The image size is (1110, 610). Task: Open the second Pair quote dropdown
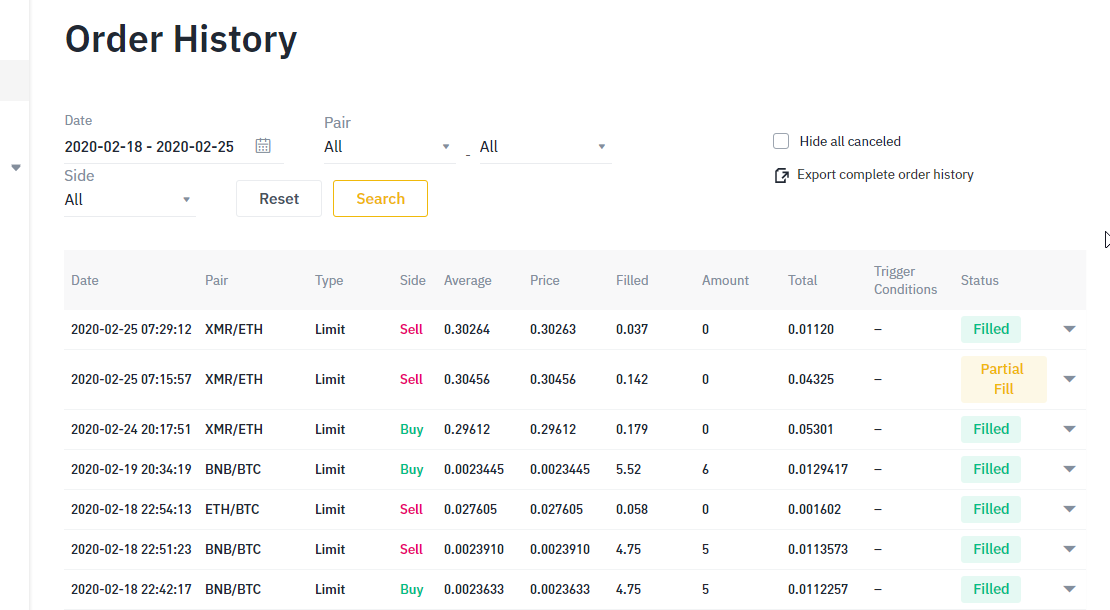coord(544,147)
